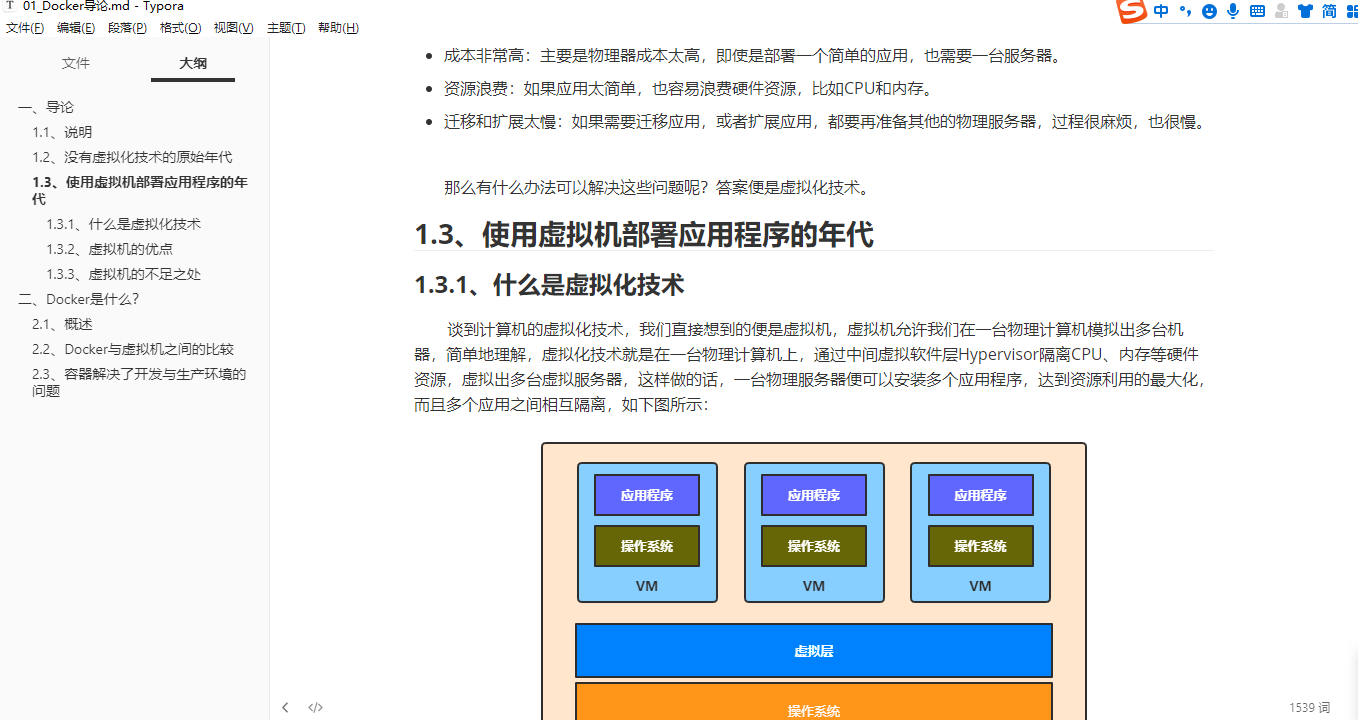The height and width of the screenshot is (720, 1358).
Task: Go to outline entry 1.3.2、虚拟机的优点
Action: (109, 249)
